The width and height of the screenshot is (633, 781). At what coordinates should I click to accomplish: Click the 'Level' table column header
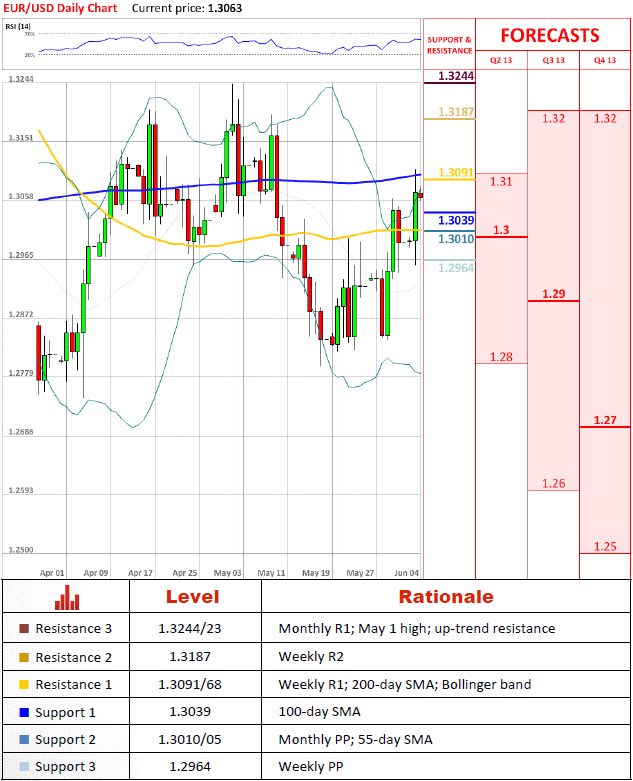coord(192,597)
